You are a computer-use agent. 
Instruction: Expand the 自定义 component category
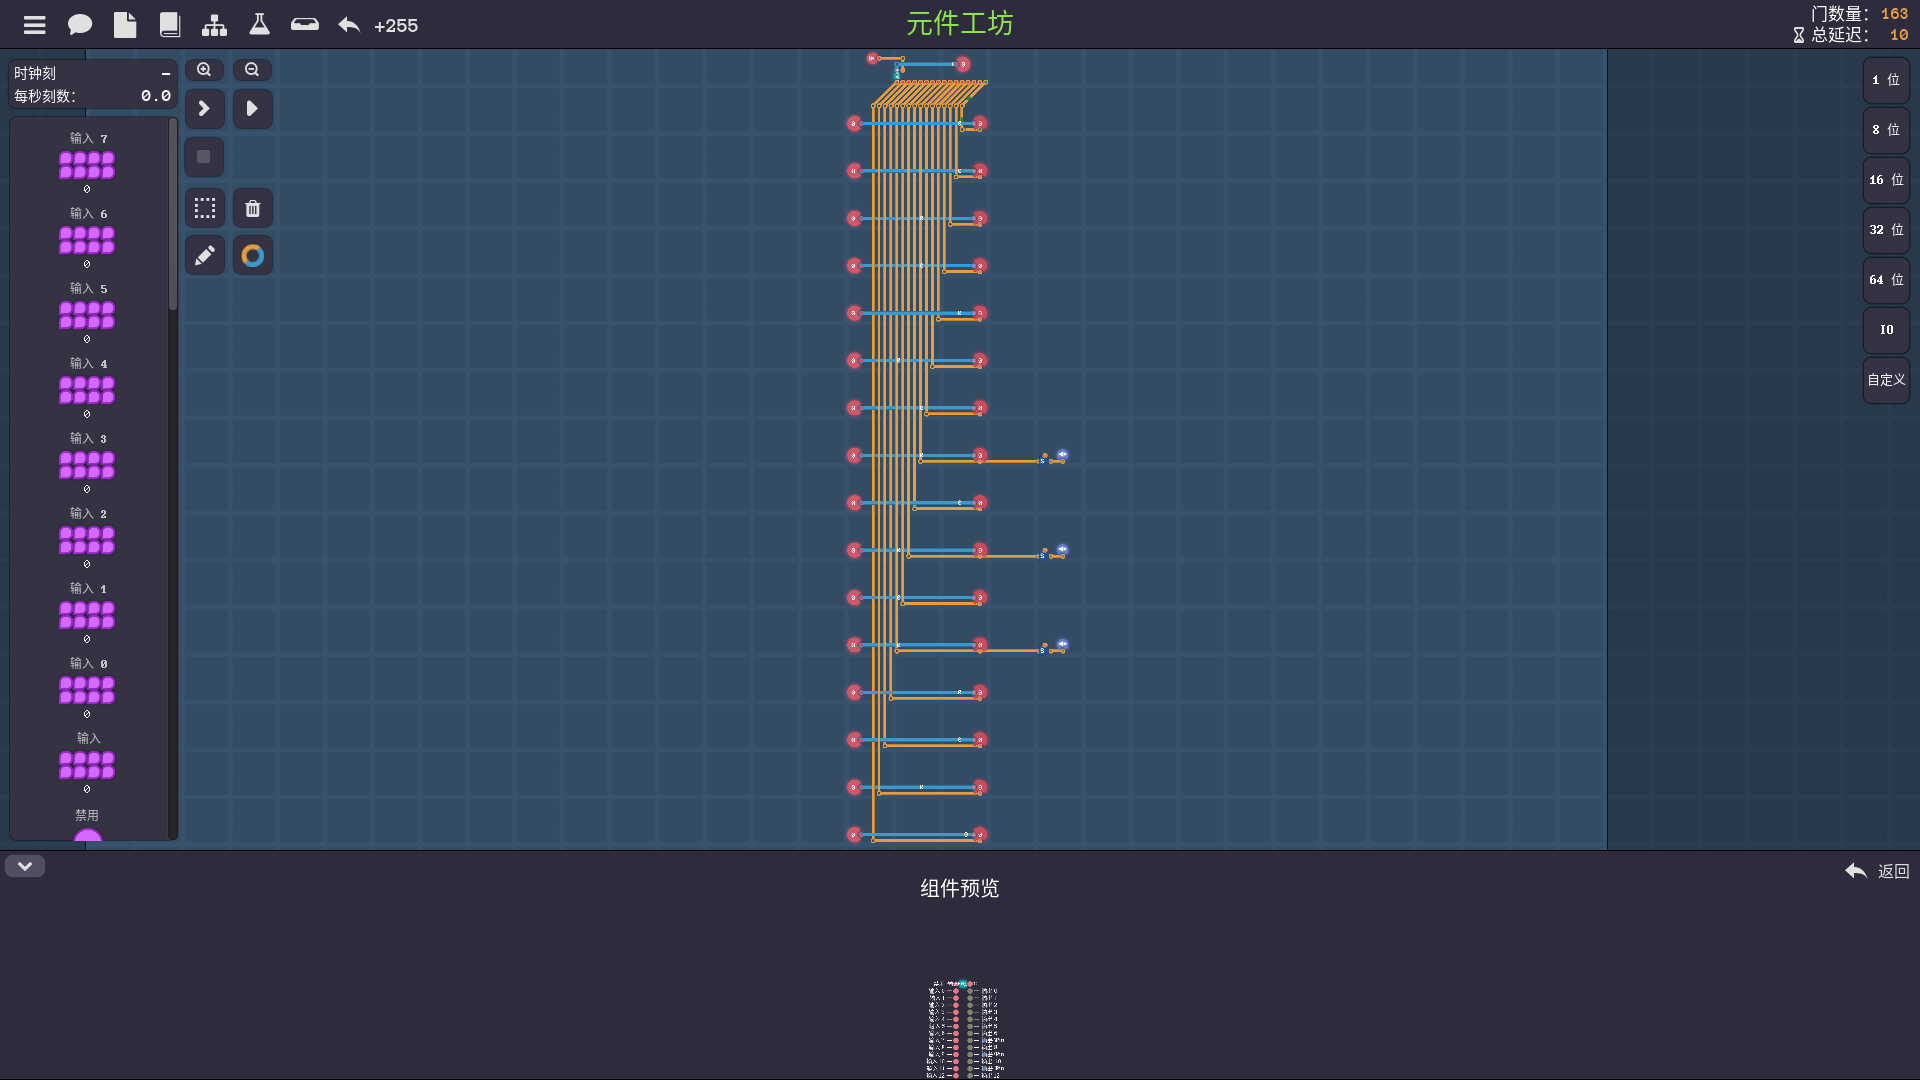pyautogui.click(x=1886, y=380)
